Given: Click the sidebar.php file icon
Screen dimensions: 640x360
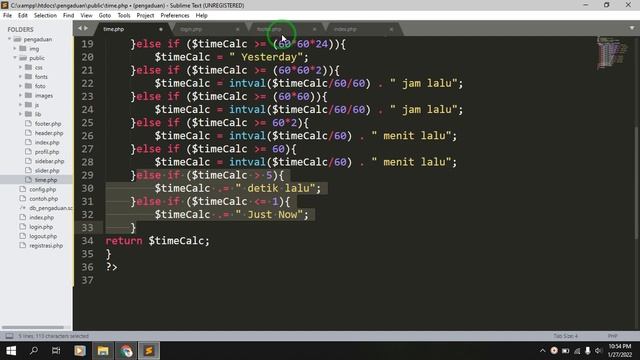Looking at the screenshot, I should point(28,161).
